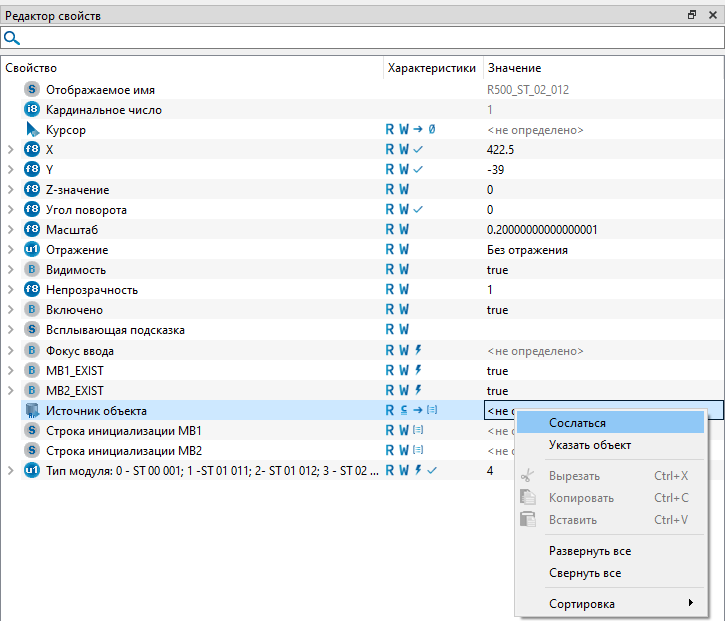Click the search magnifier icon
This screenshot has height=621, width=725.
[12, 38]
